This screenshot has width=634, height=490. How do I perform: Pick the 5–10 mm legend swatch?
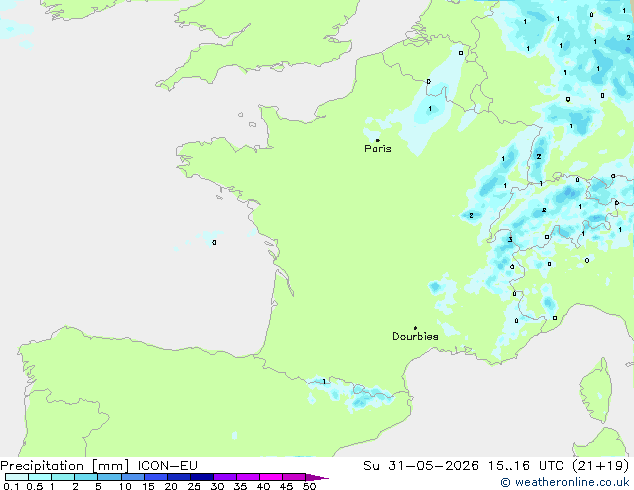(x=109, y=477)
